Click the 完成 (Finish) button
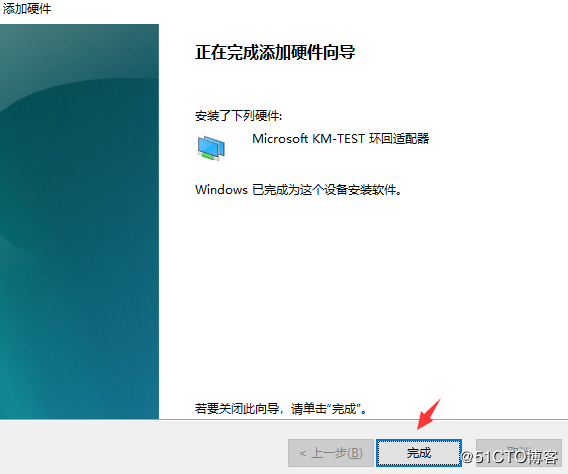The image size is (568, 474). click(x=419, y=453)
